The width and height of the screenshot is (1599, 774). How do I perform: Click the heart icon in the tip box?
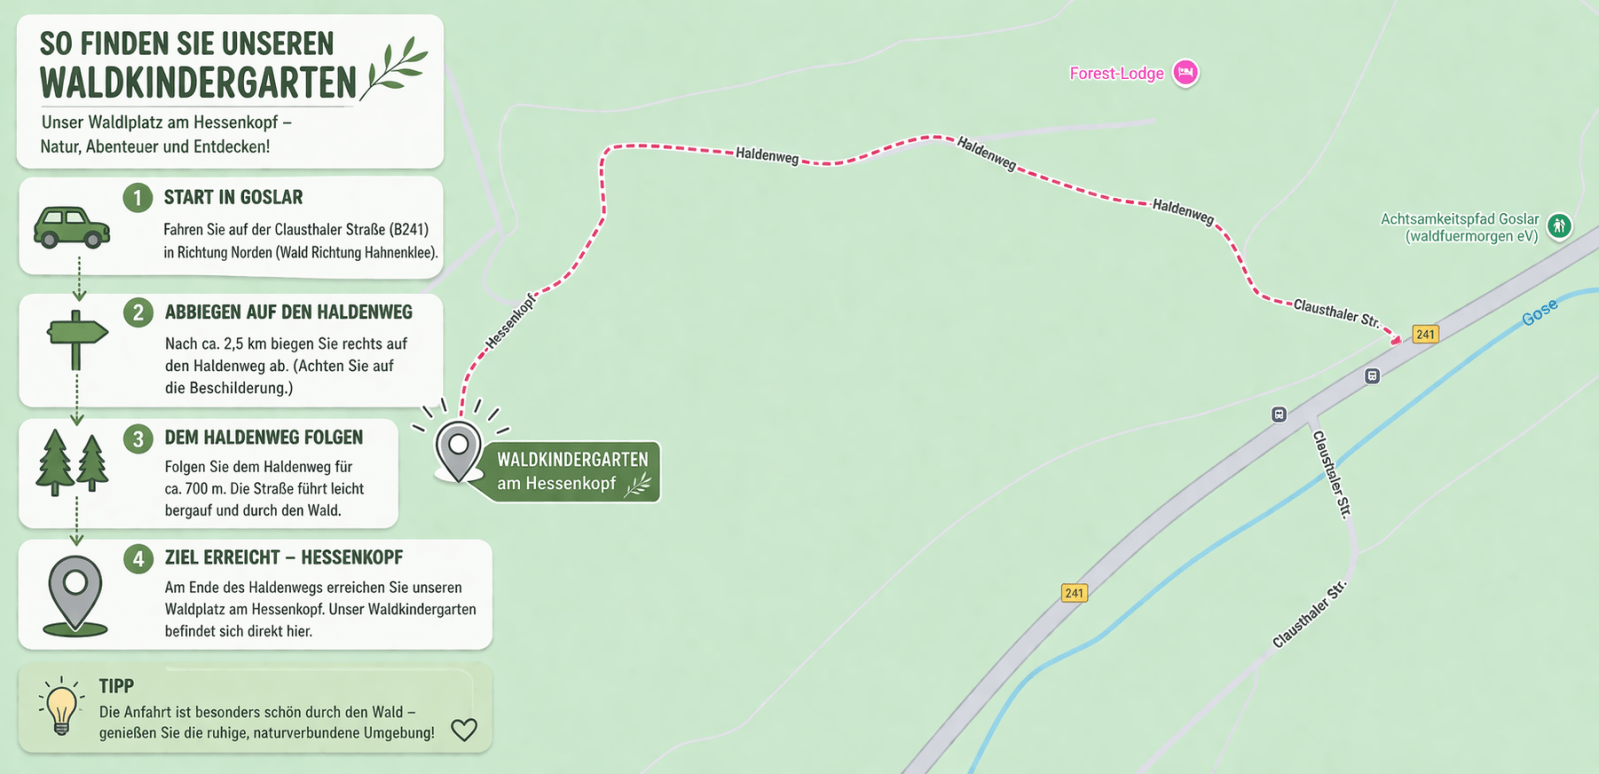[x=464, y=730]
